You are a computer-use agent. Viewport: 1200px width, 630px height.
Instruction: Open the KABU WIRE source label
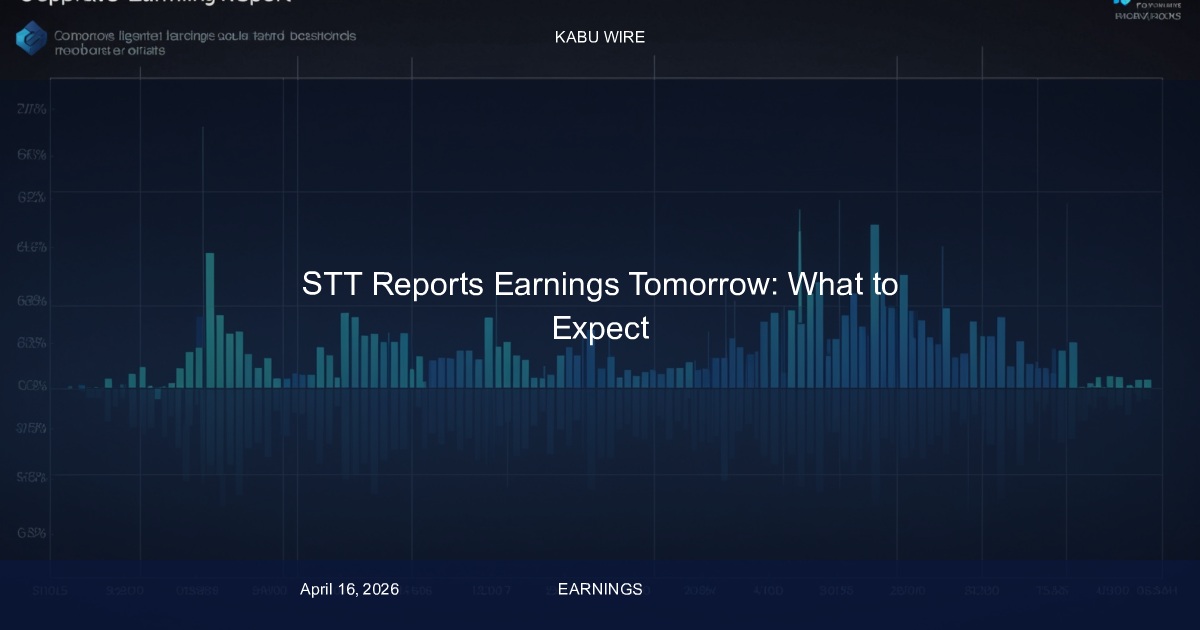pyautogui.click(x=599, y=37)
